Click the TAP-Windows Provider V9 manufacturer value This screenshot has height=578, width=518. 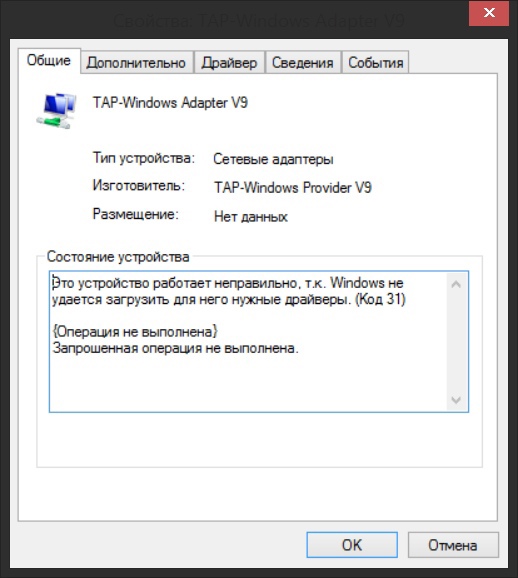point(293,187)
